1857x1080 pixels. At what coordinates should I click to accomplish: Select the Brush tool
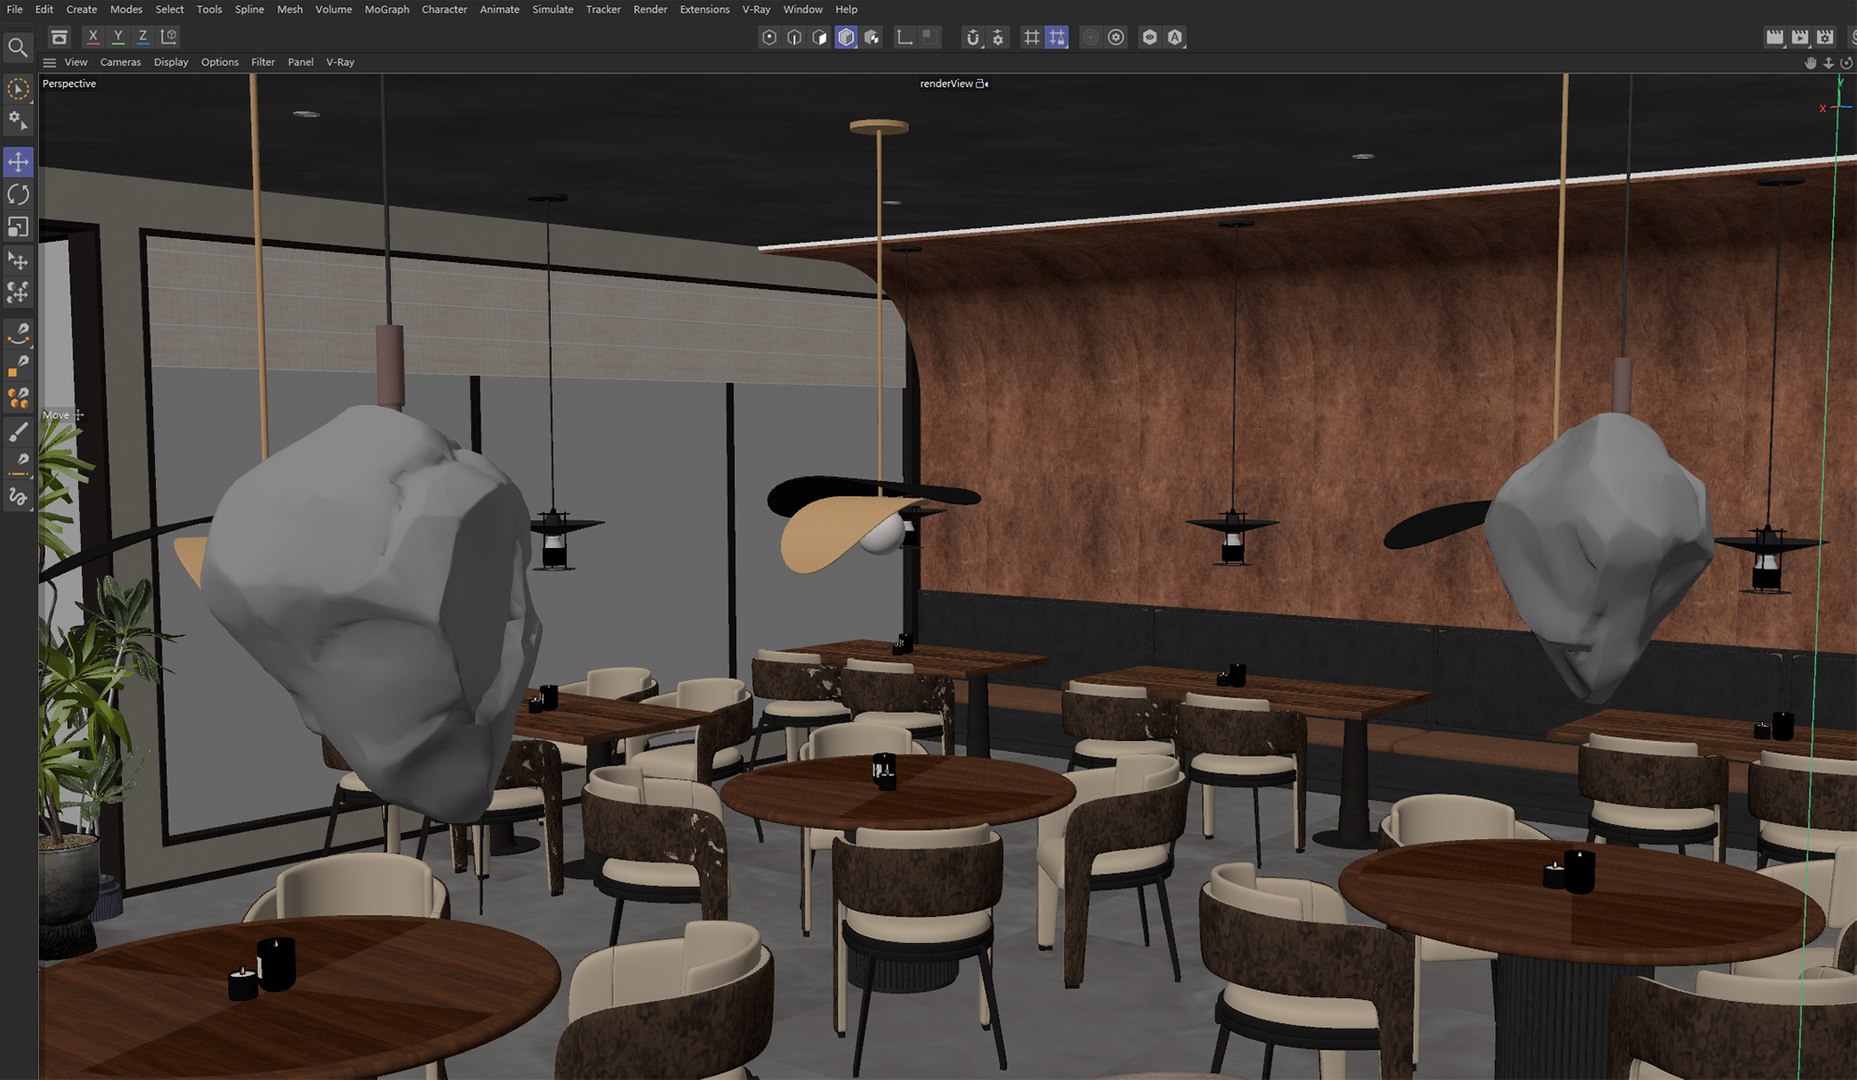(x=18, y=432)
